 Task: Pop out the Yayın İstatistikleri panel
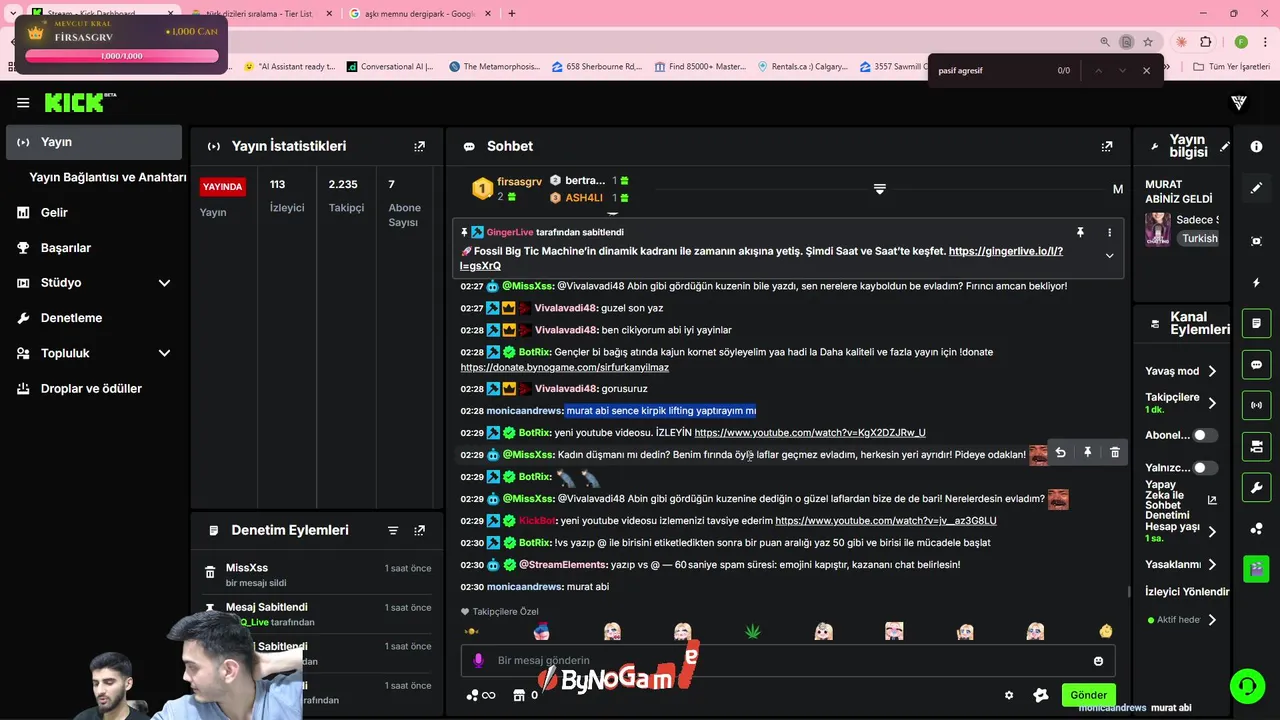coord(420,146)
